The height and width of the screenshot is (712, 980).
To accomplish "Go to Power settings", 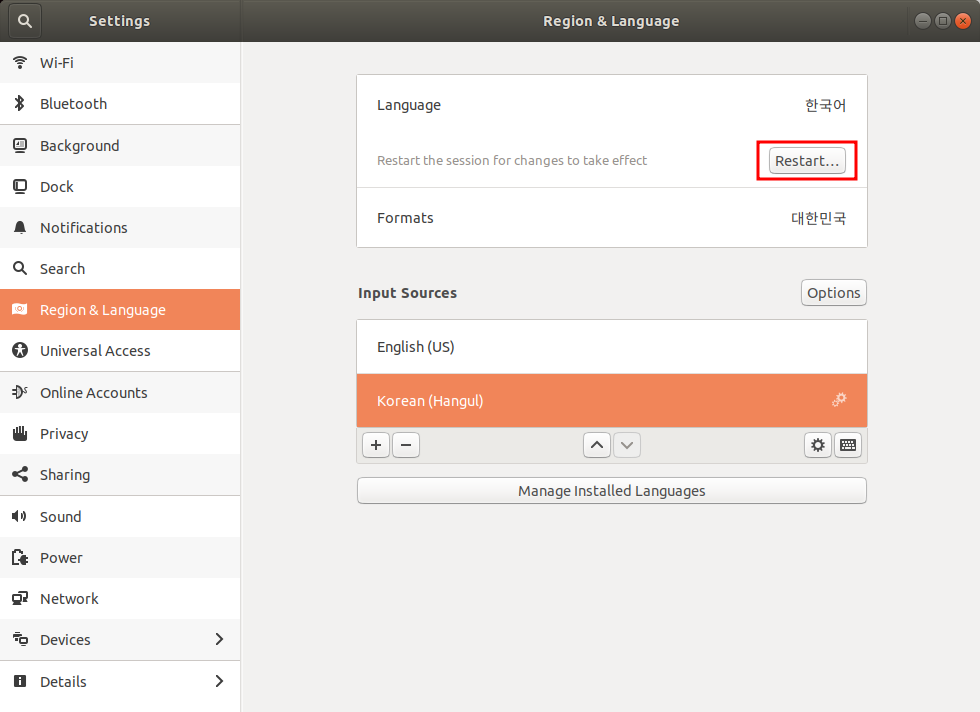I will click(120, 558).
